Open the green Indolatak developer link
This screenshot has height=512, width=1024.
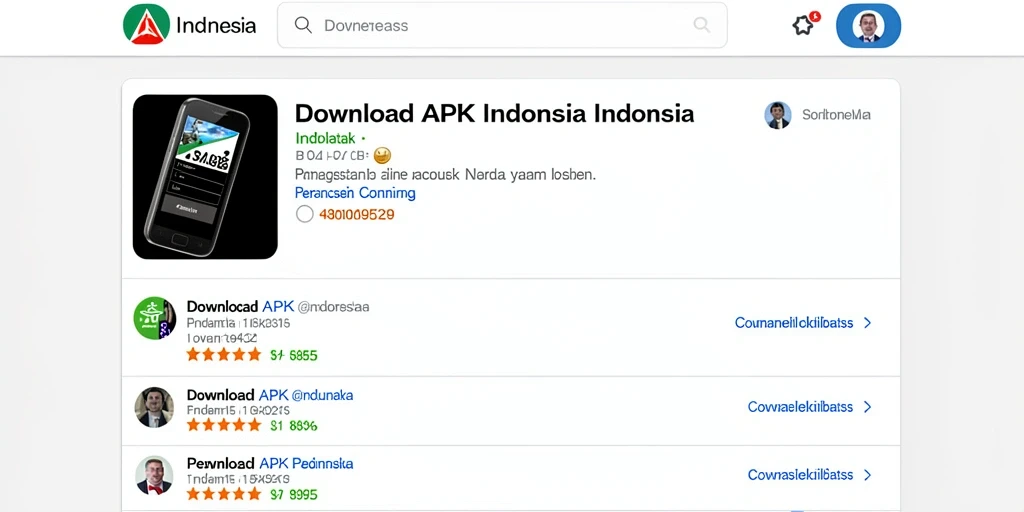click(325, 138)
